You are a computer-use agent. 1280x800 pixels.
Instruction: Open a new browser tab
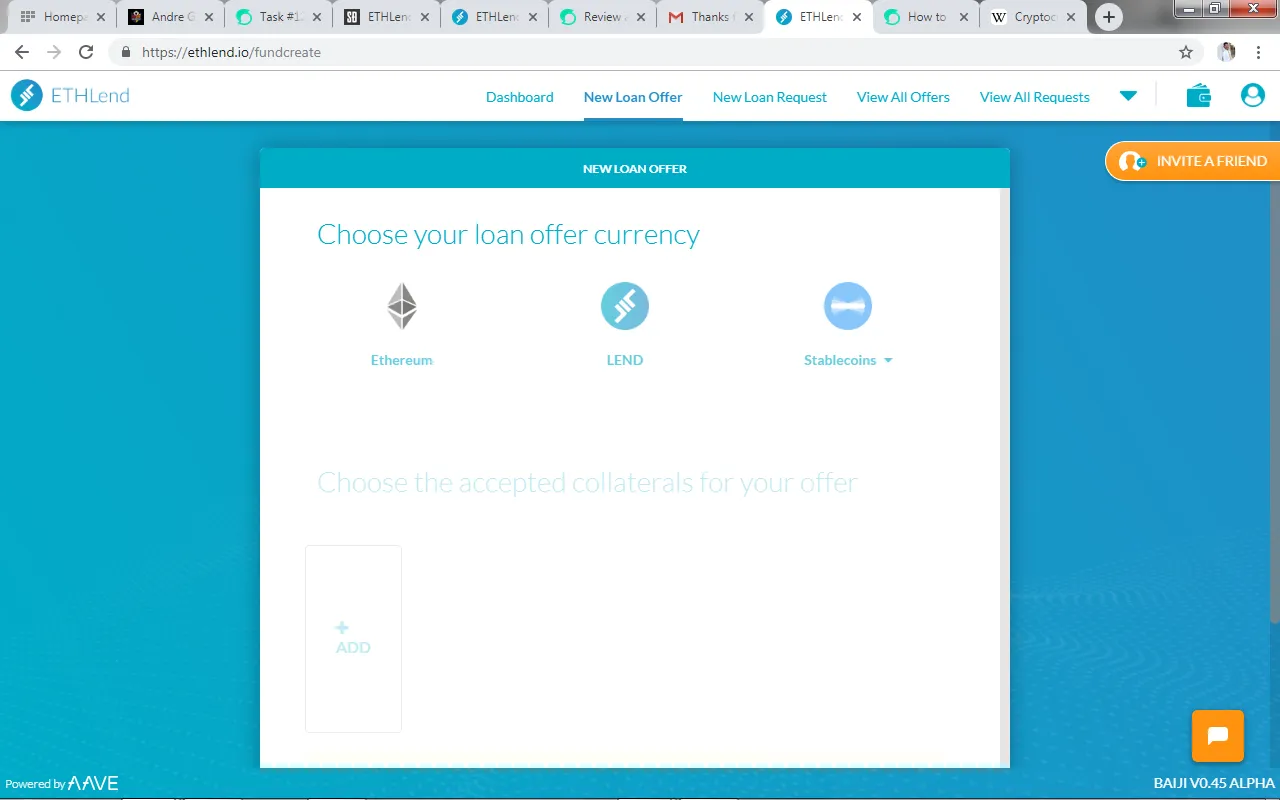[x=1109, y=17]
